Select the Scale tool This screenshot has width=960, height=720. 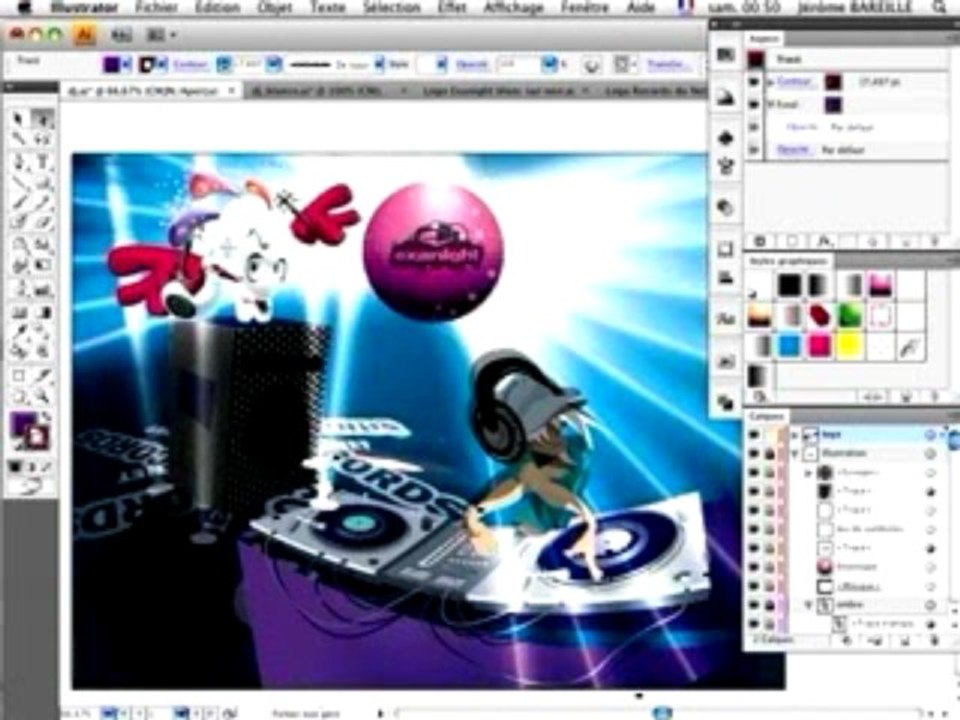[42, 245]
